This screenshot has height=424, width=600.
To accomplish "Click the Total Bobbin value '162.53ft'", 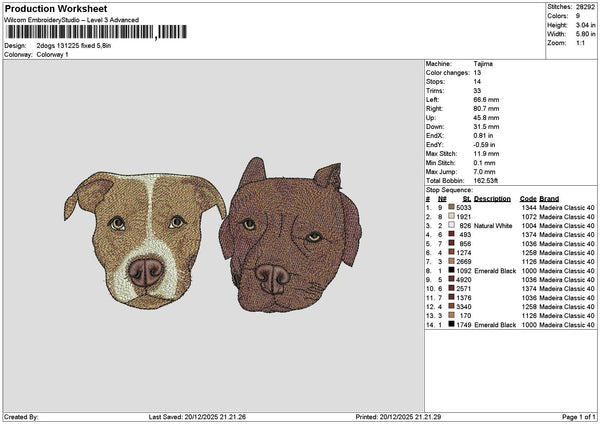I will click(x=486, y=181).
